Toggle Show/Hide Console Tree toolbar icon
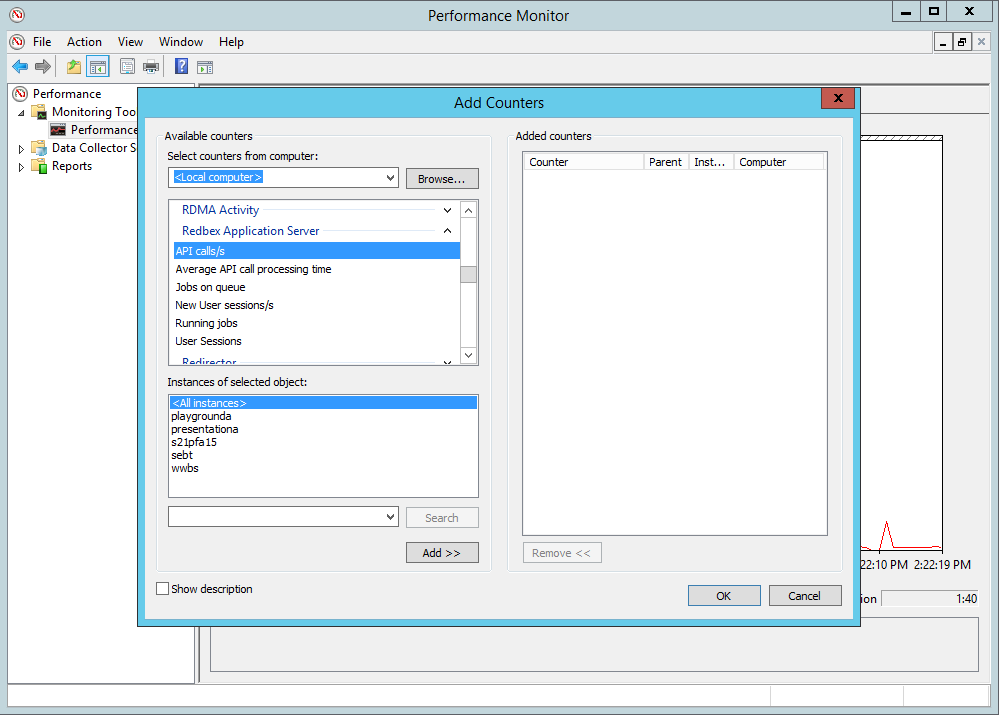Image resolution: width=999 pixels, height=715 pixels. (x=97, y=67)
